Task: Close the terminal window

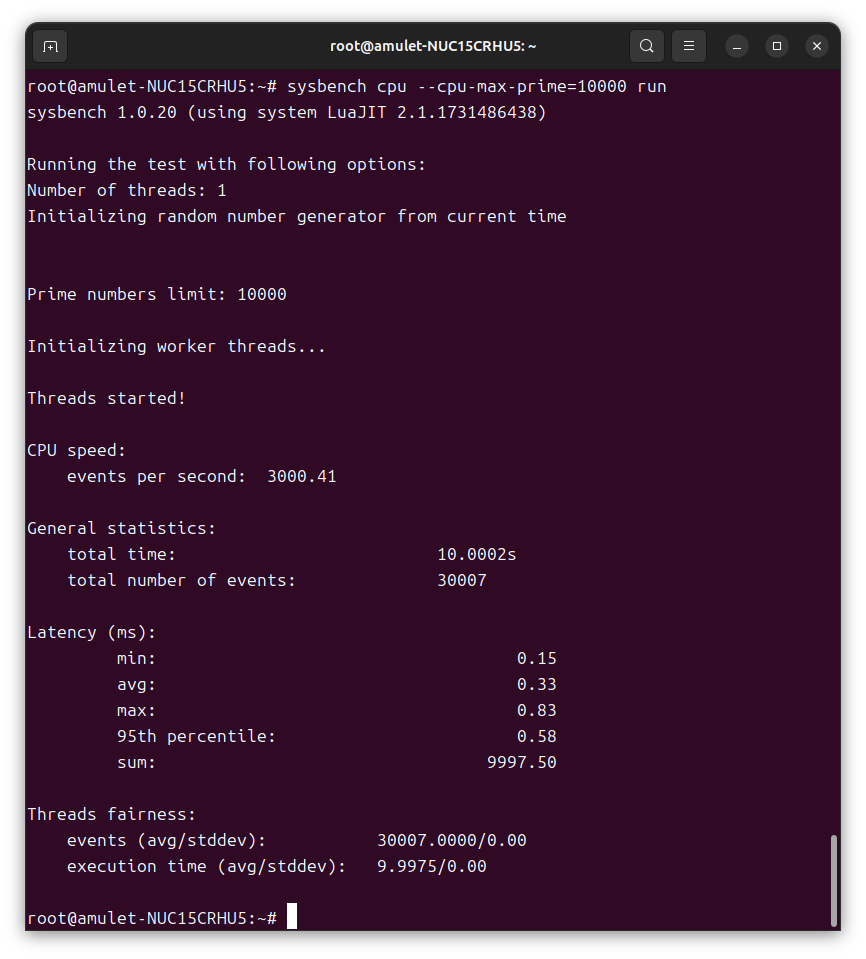Action: pyautogui.click(x=817, y=46)
